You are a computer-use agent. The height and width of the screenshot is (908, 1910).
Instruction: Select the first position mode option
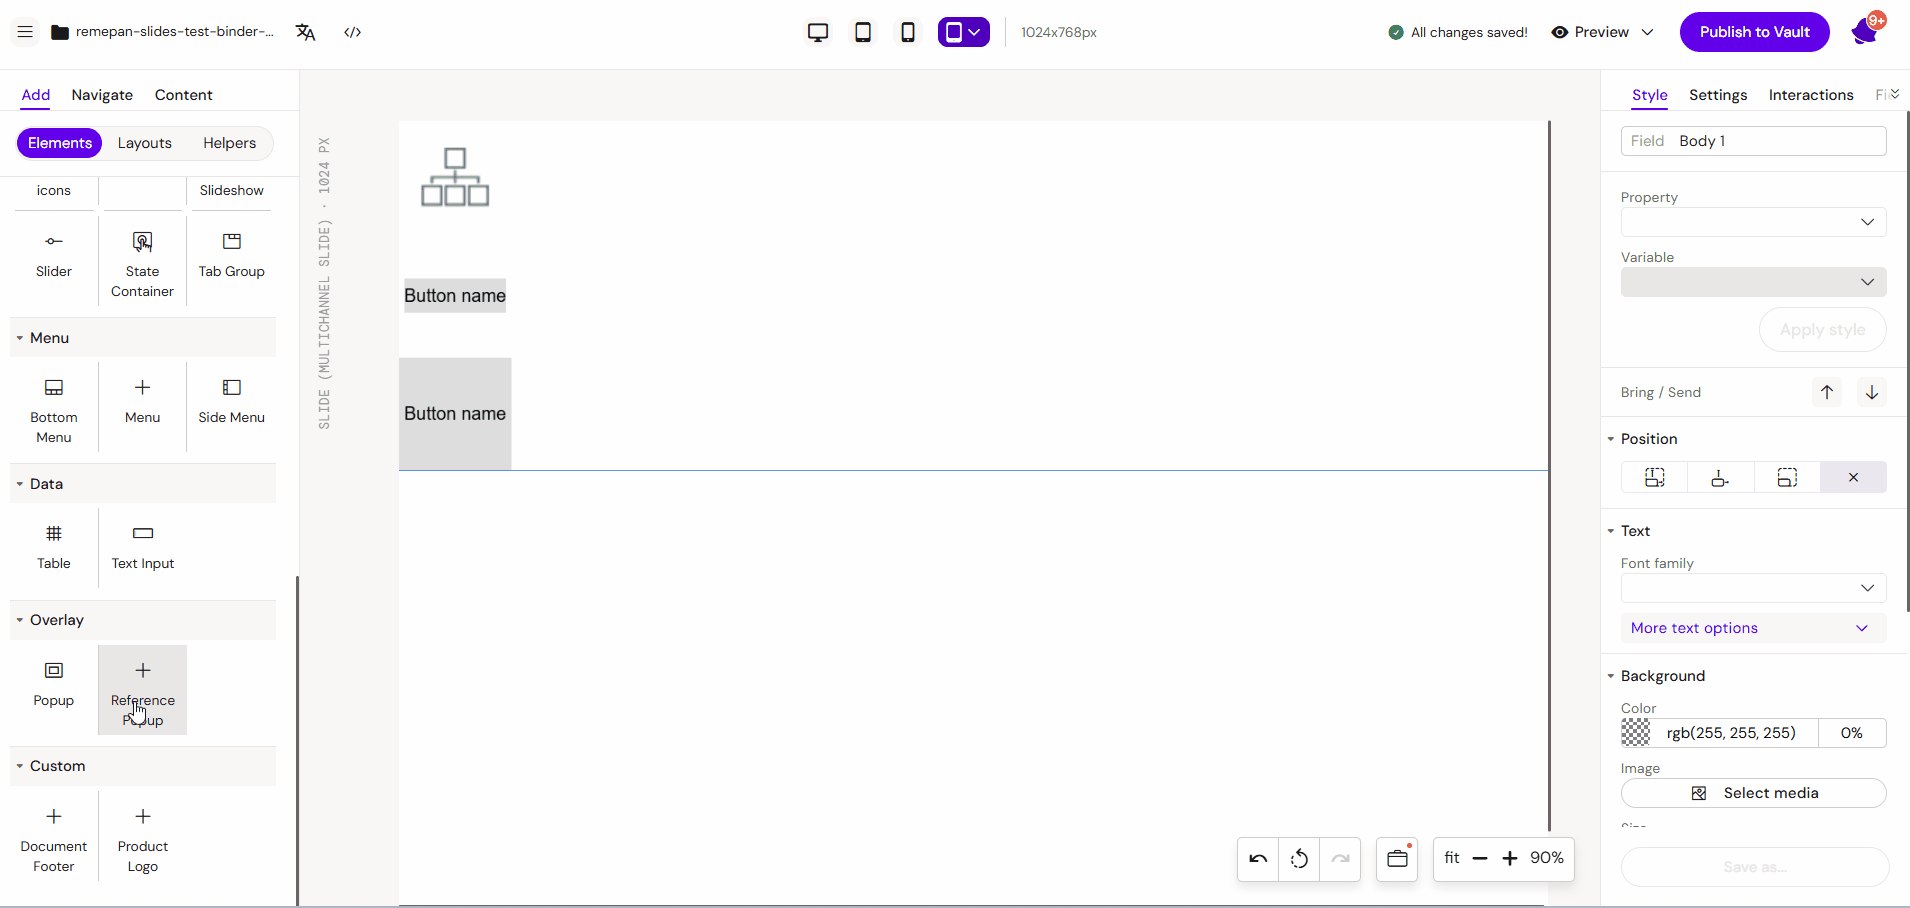1655,478
